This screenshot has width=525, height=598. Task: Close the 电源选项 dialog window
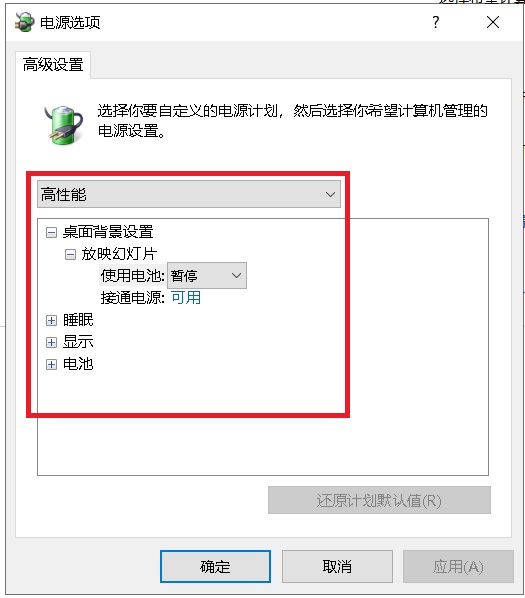pyautogui.click(x=493, y=22)
